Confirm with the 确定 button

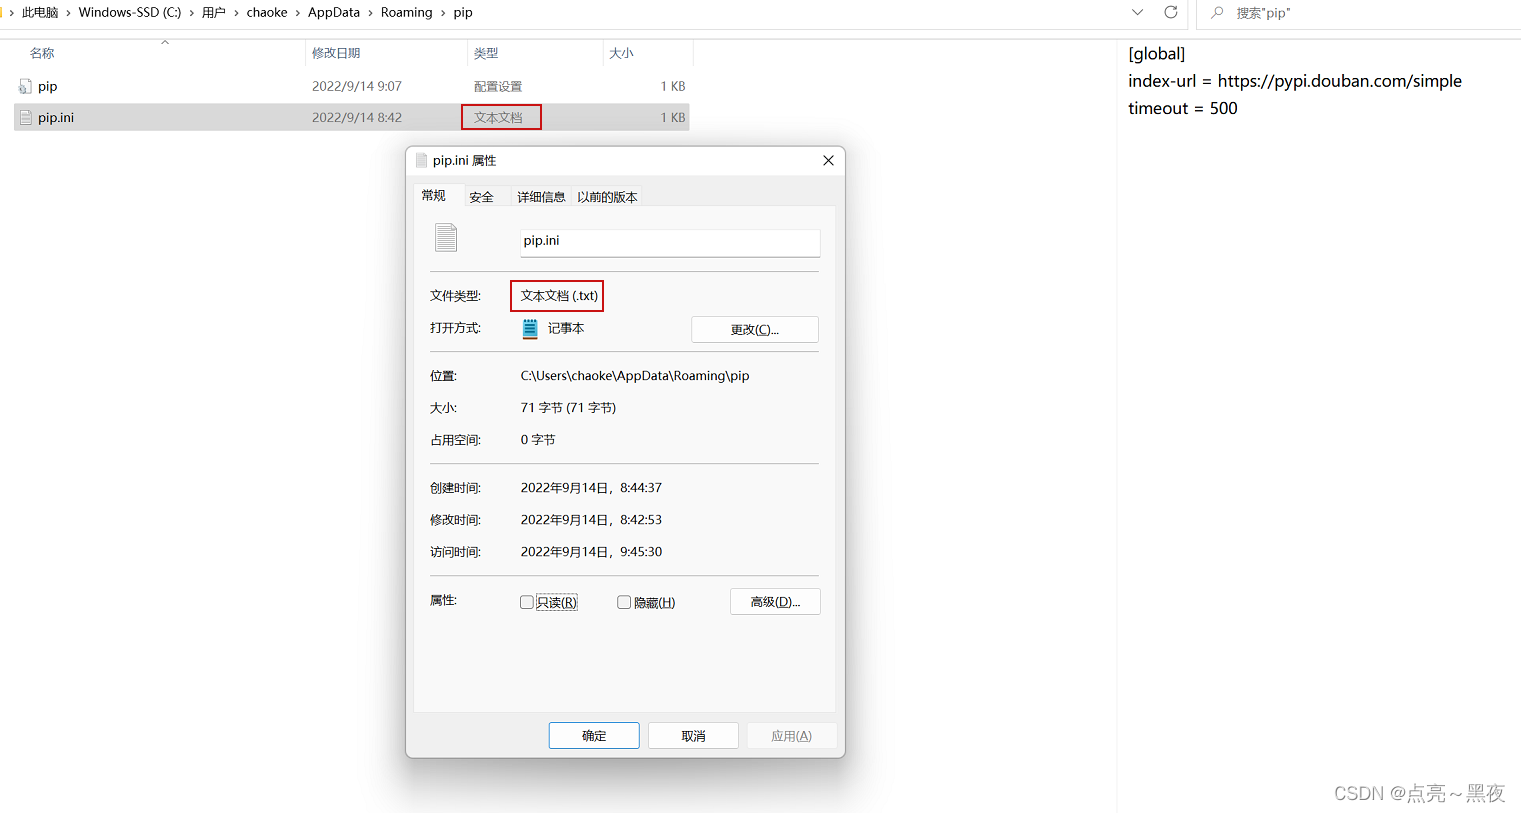pyautogui.click(x=594, y=735)
